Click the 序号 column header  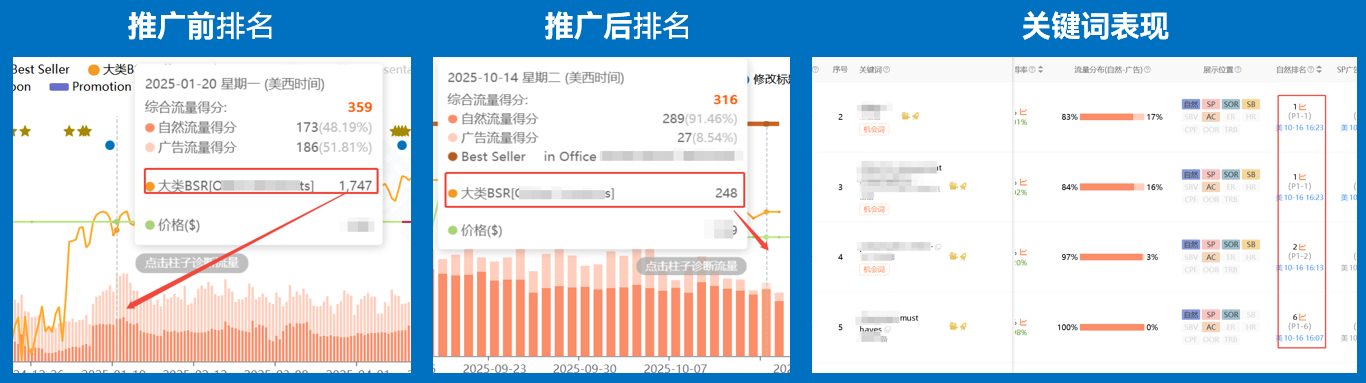click(x=841, y=70)
